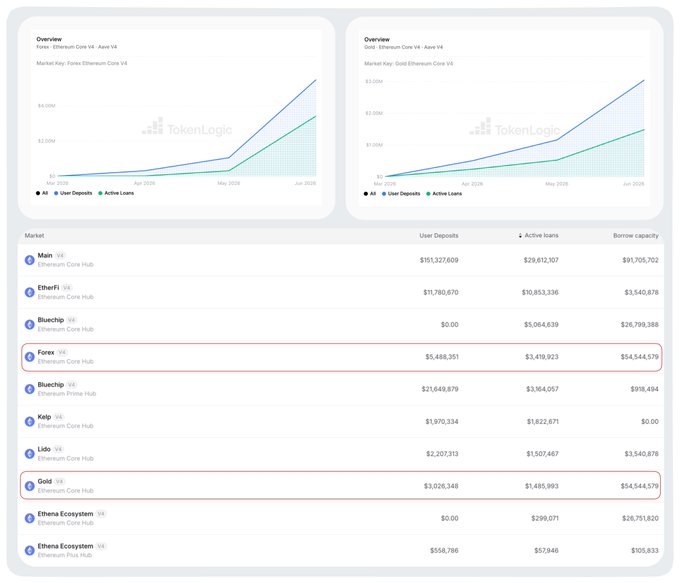The width and height of the screenshot is (680, 583).
Task: Open the EtherFi market name
Action: 48,288
